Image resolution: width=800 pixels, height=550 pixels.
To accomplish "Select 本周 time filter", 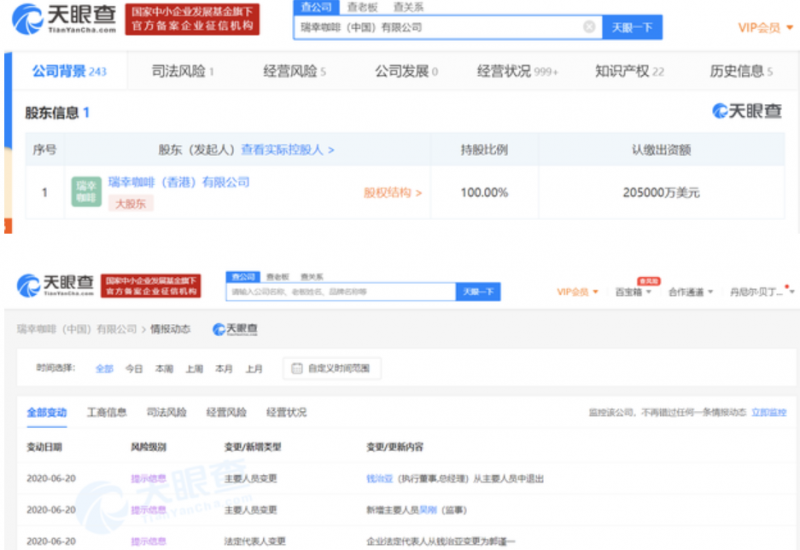I will (x=164, y=368).
